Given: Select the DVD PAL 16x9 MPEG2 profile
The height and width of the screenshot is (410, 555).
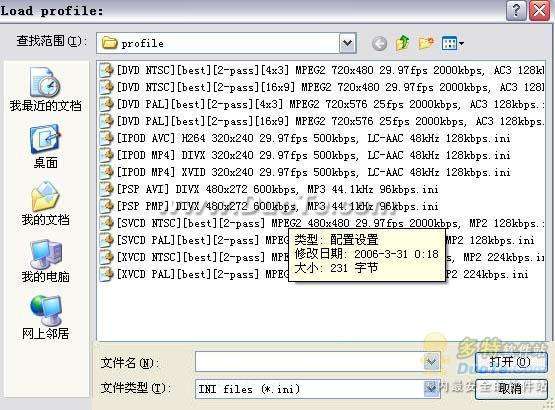Looking at the screenshot, I should 321,121.
